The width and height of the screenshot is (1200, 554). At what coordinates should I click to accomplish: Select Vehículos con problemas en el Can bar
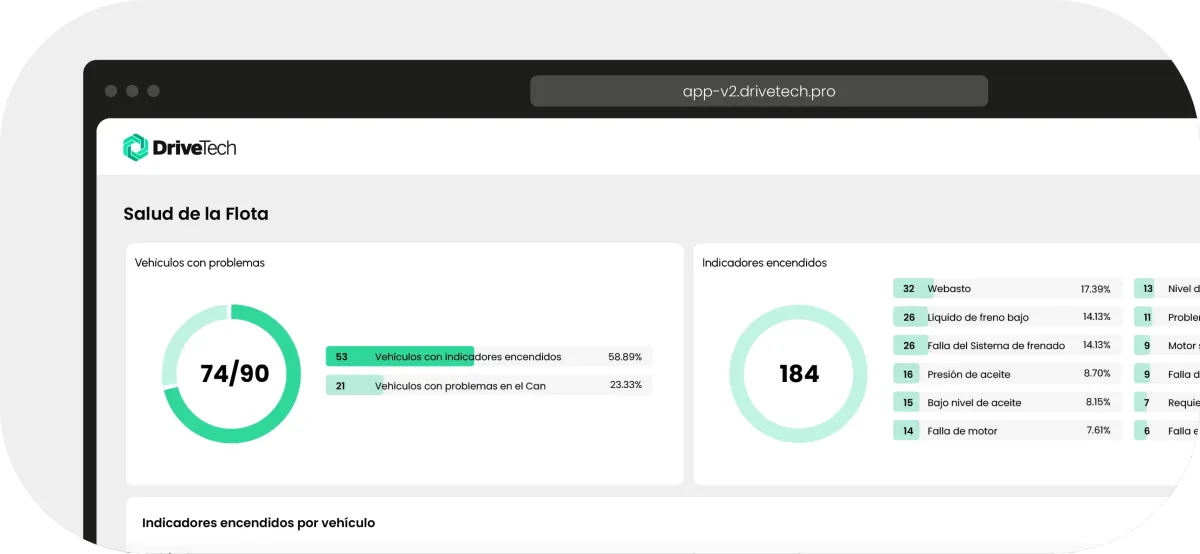click(x=489, y=385)
